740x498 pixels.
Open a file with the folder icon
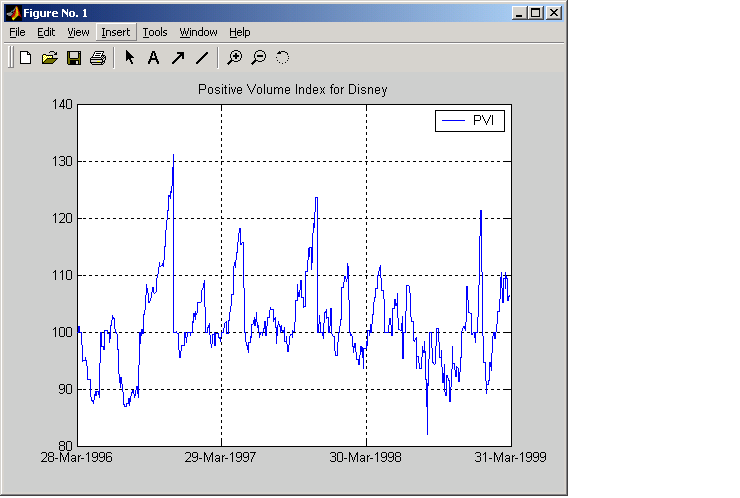(50, 58)
